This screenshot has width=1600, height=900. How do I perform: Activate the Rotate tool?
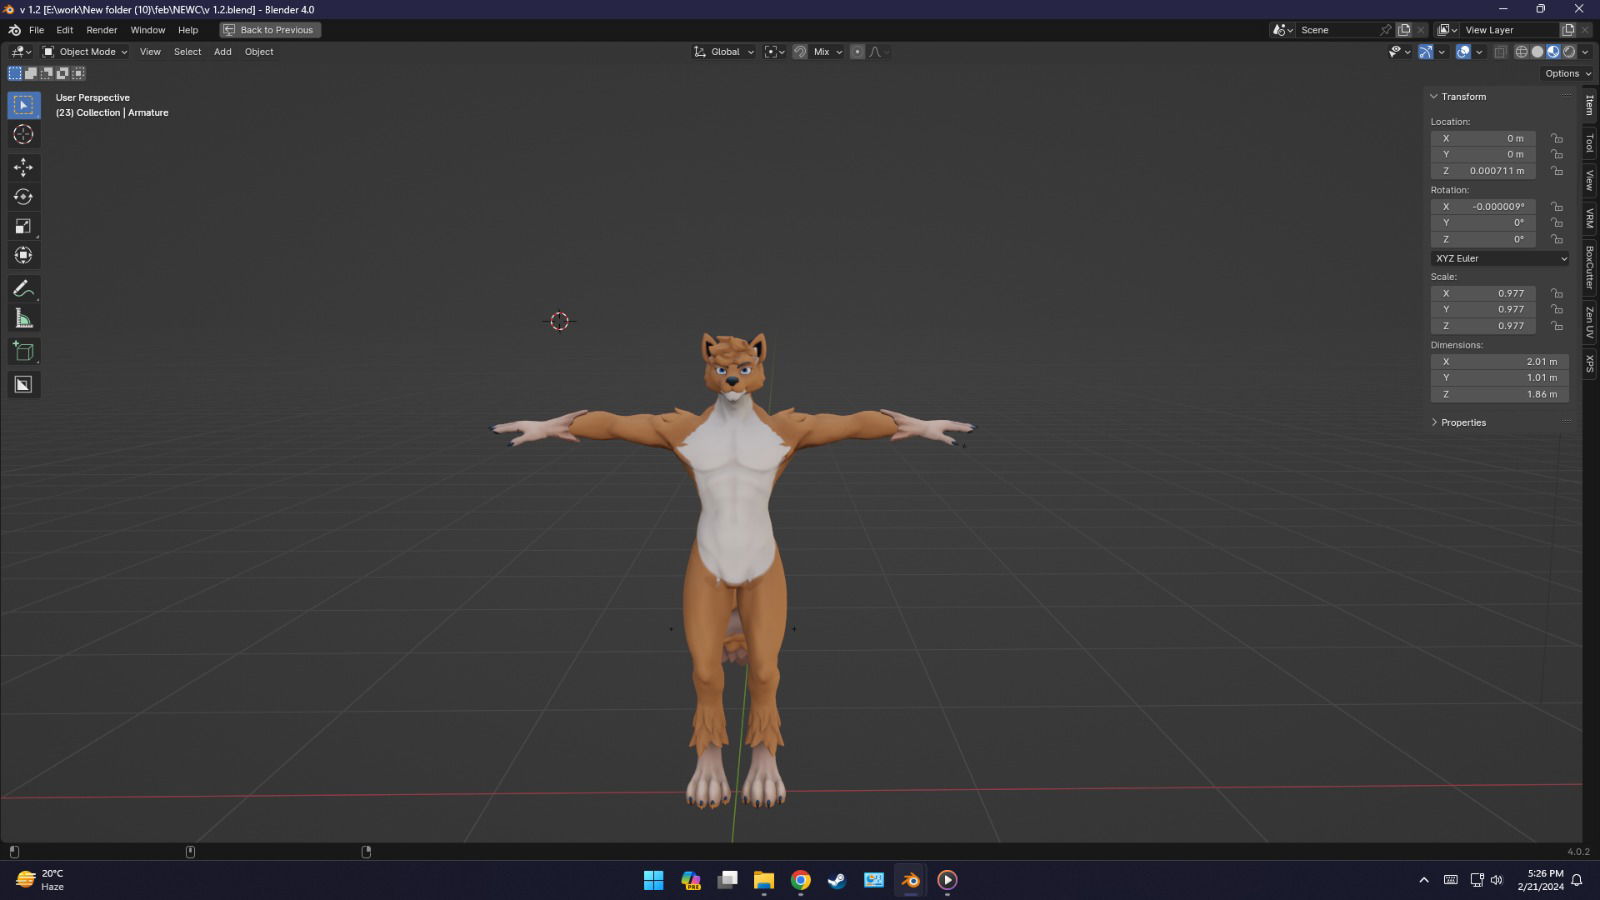pyautogui.click(x=23, y=197)
